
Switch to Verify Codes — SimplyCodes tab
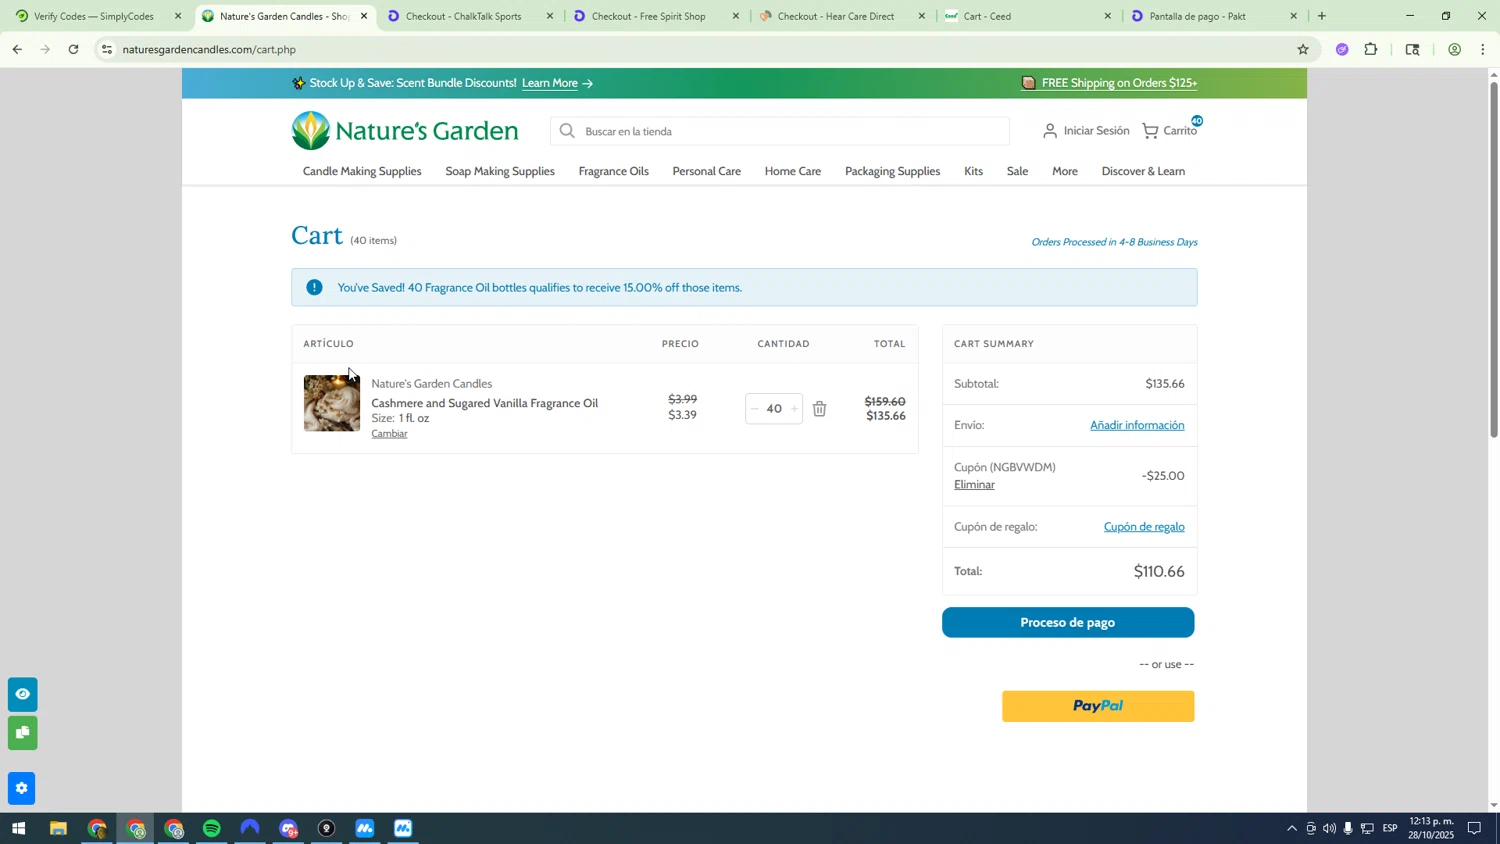tap(95, 16)
